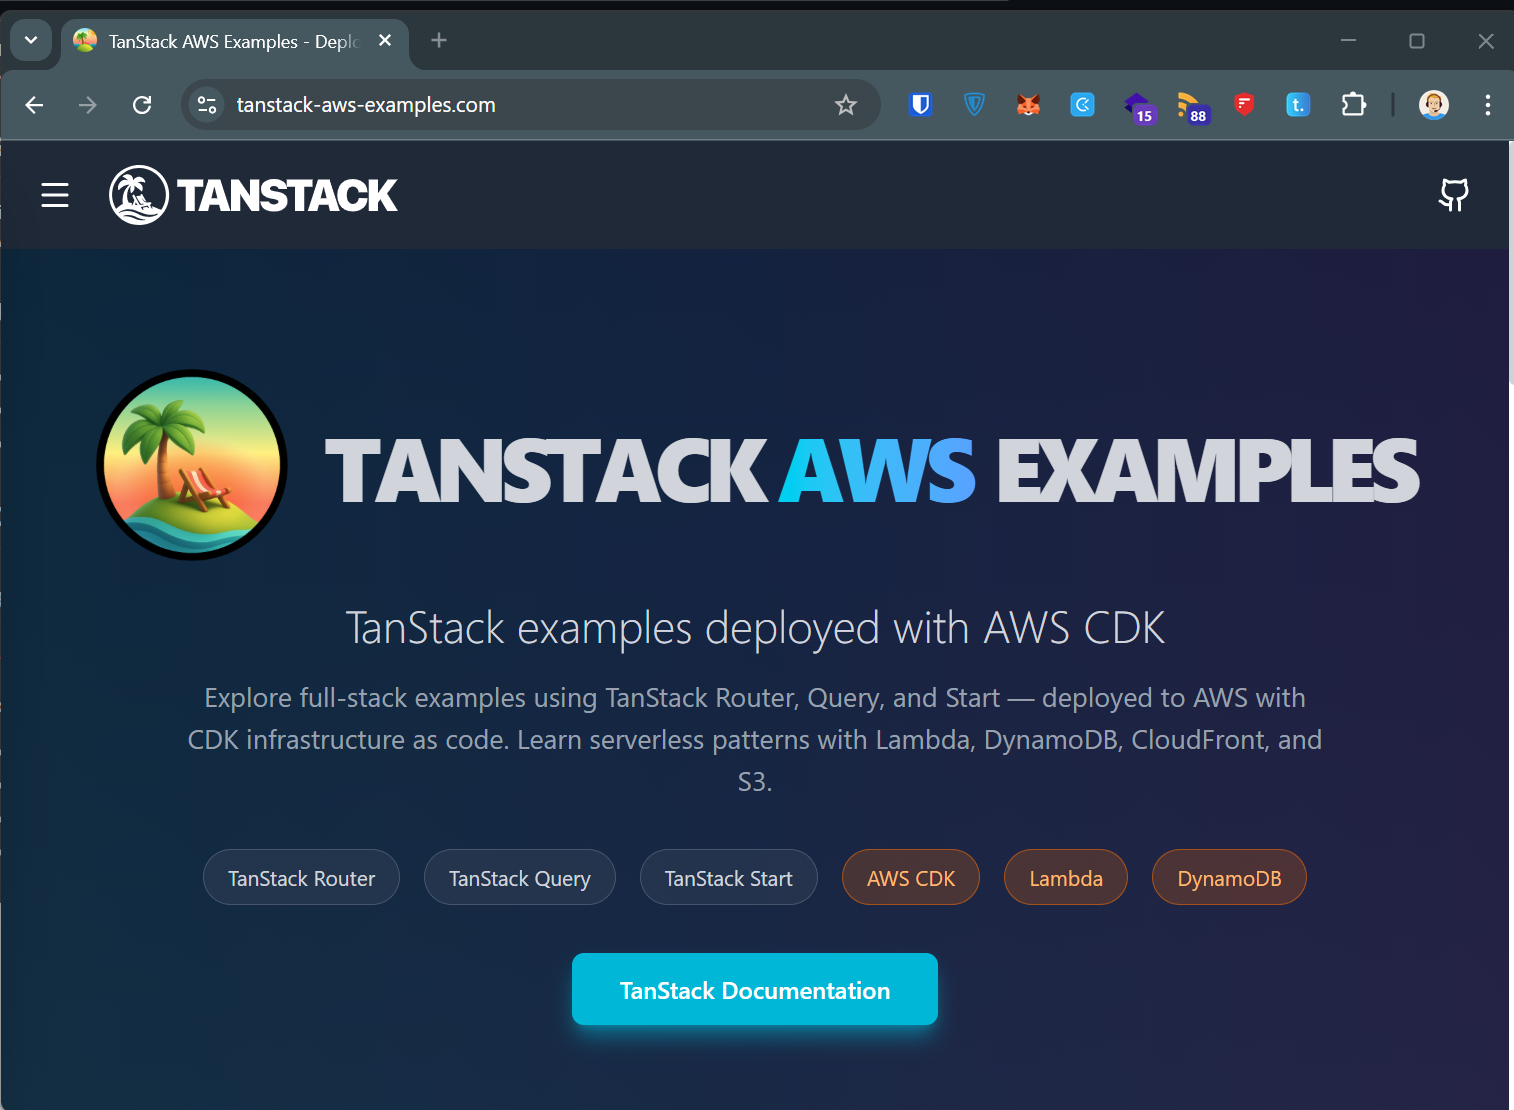Image resolution: width=1514 pixels, height=1110 pixels.
Task: Click the TanStack Documentation button
Action: coord(754,989)
